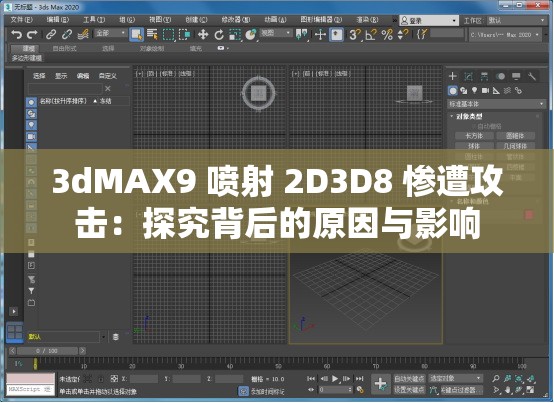This screenshot has height=403, width=554.
Task: Open the Hierarchy command panel
Action: [484, 76]
